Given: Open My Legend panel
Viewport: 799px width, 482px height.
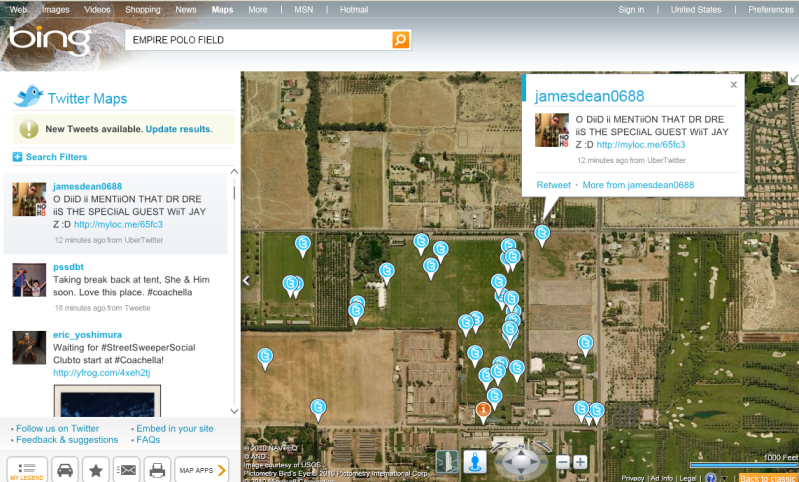Looking at the screenshot, I should [x=27, y=470].
